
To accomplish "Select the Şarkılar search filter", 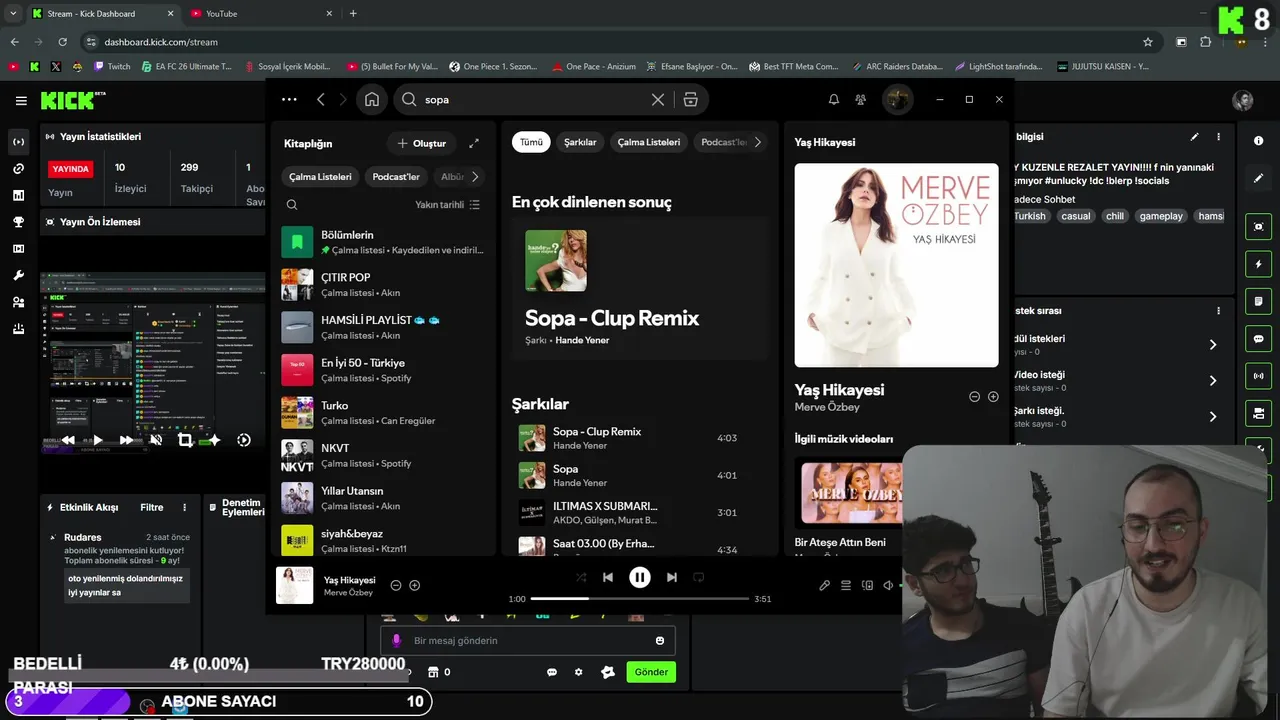I will (x=580, y=142).
